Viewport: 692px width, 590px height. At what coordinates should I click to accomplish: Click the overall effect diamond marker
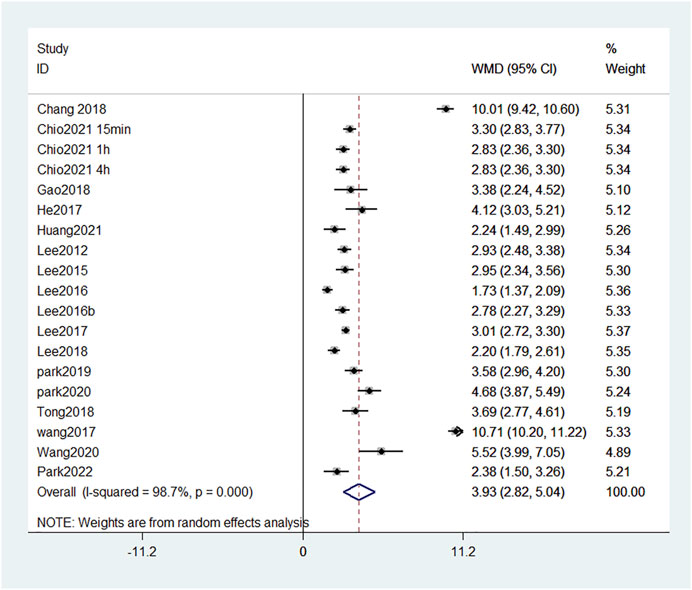[359, 492]
